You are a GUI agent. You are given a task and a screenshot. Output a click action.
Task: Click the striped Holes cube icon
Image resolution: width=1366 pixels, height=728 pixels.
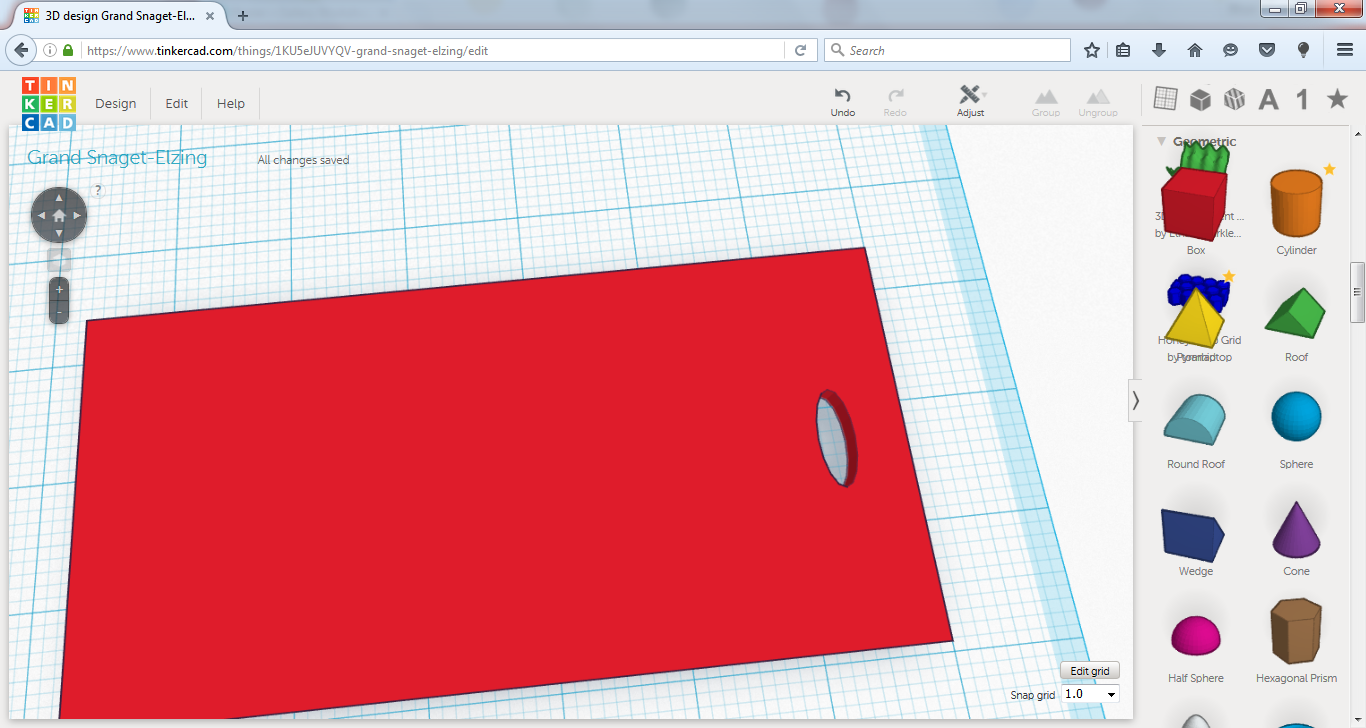pyautogui.click(x=1234, y=98)
